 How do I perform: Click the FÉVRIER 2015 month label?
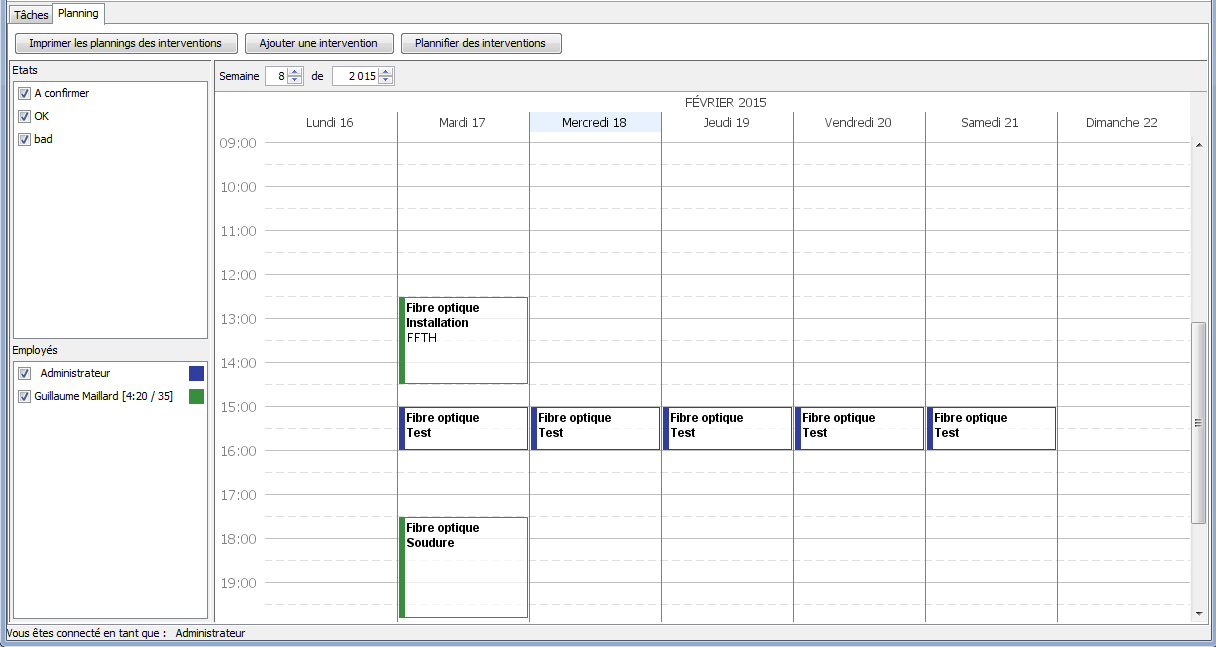click(726, 102)
